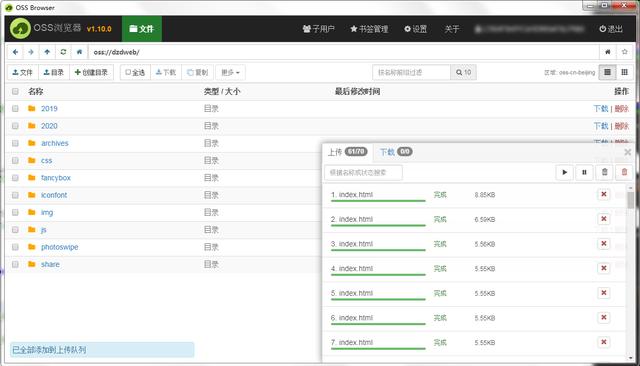640x366 pixels.
Task: Open 关于 menu item
Action: click(x=452, y=29)
